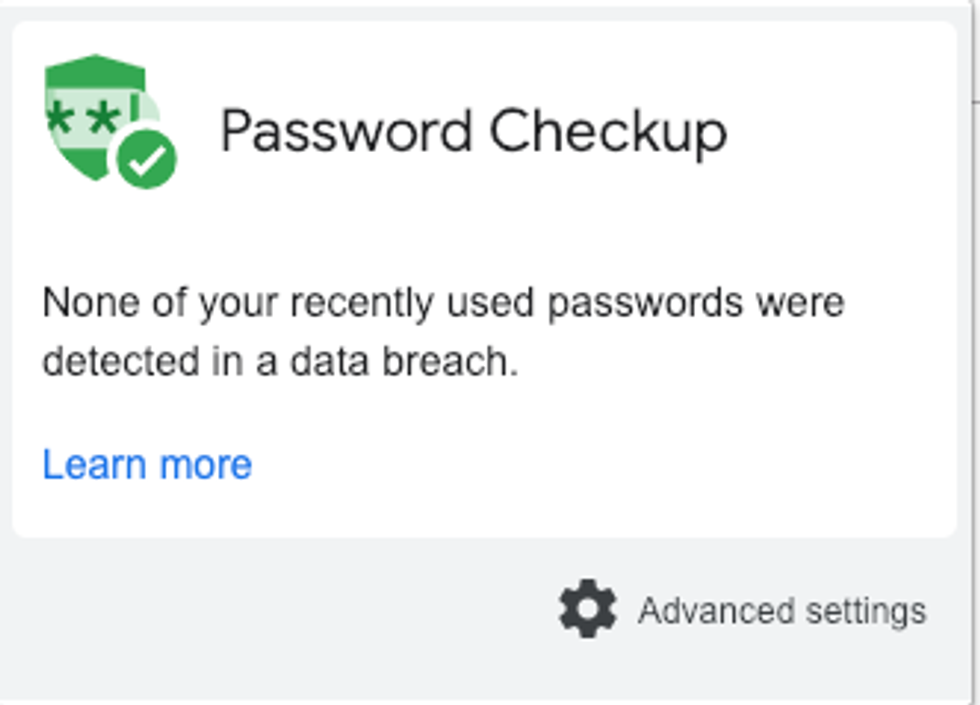This screenshot has height=705, width=980.
Task: Click the word 'Checkup' in the title
Action: 608,131
